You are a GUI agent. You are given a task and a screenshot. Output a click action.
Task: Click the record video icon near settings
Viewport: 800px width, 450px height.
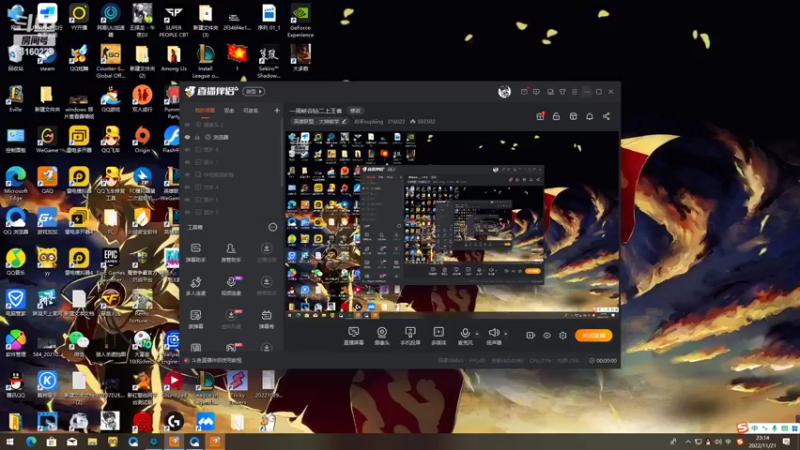pos(530,335)
